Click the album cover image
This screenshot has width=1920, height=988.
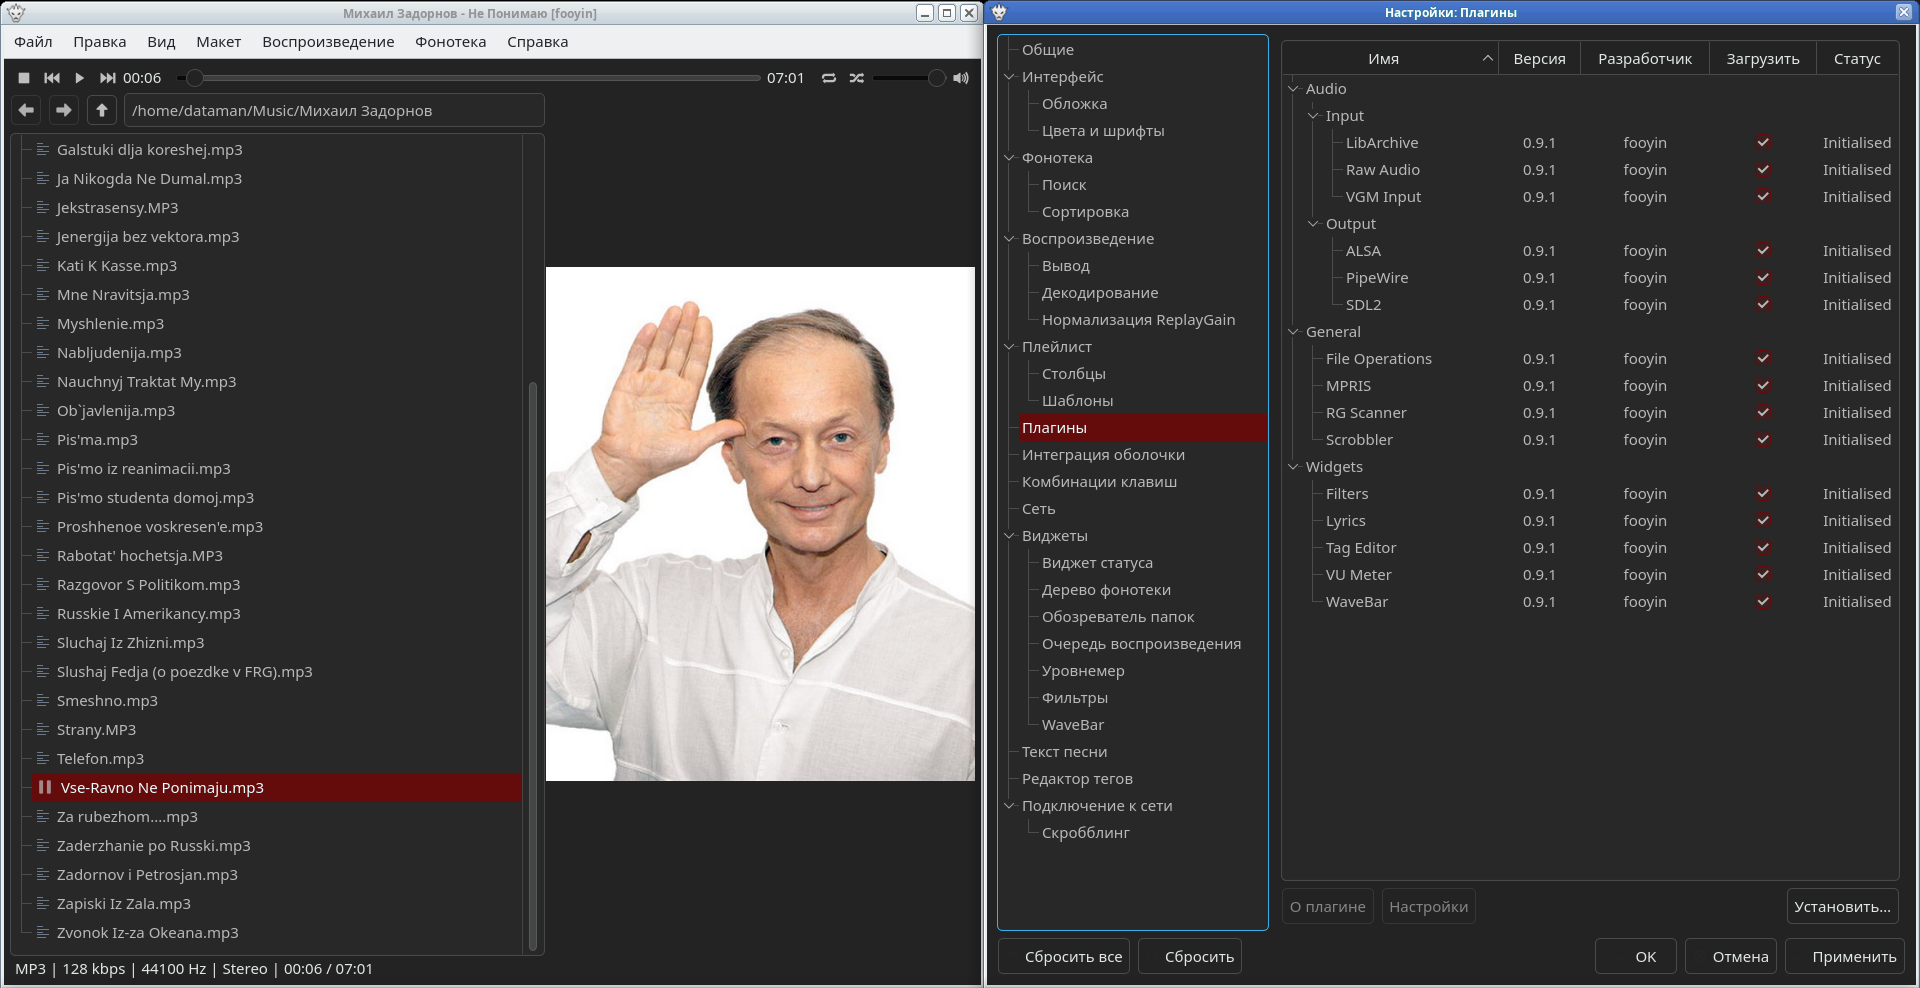click(760, 524)
